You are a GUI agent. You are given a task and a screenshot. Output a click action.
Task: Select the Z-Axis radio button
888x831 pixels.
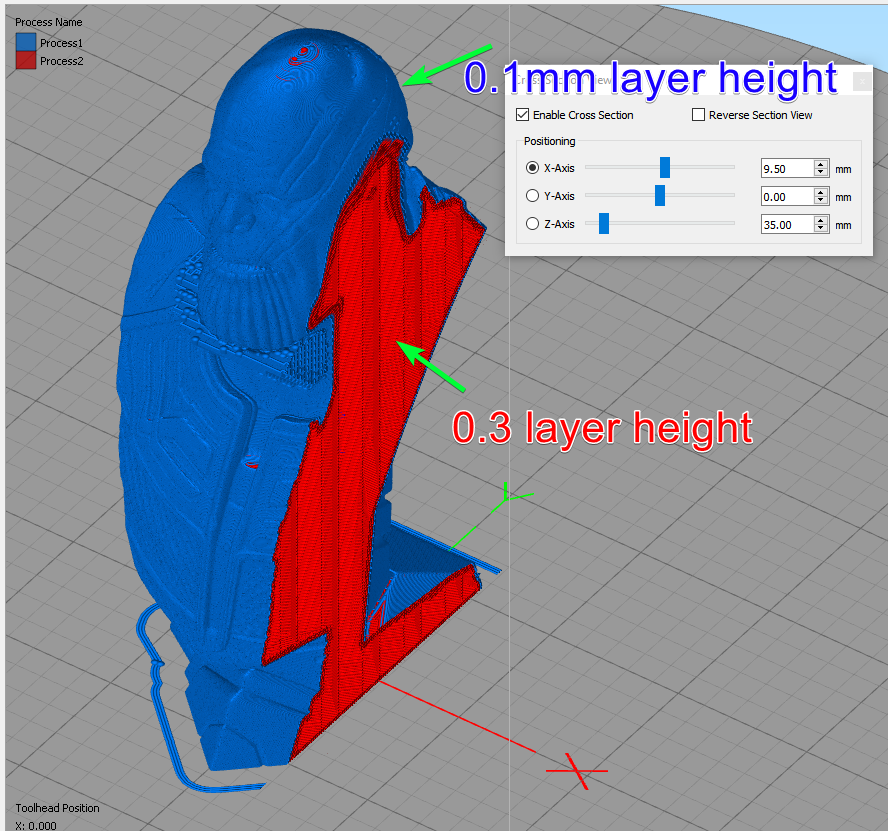533,223
